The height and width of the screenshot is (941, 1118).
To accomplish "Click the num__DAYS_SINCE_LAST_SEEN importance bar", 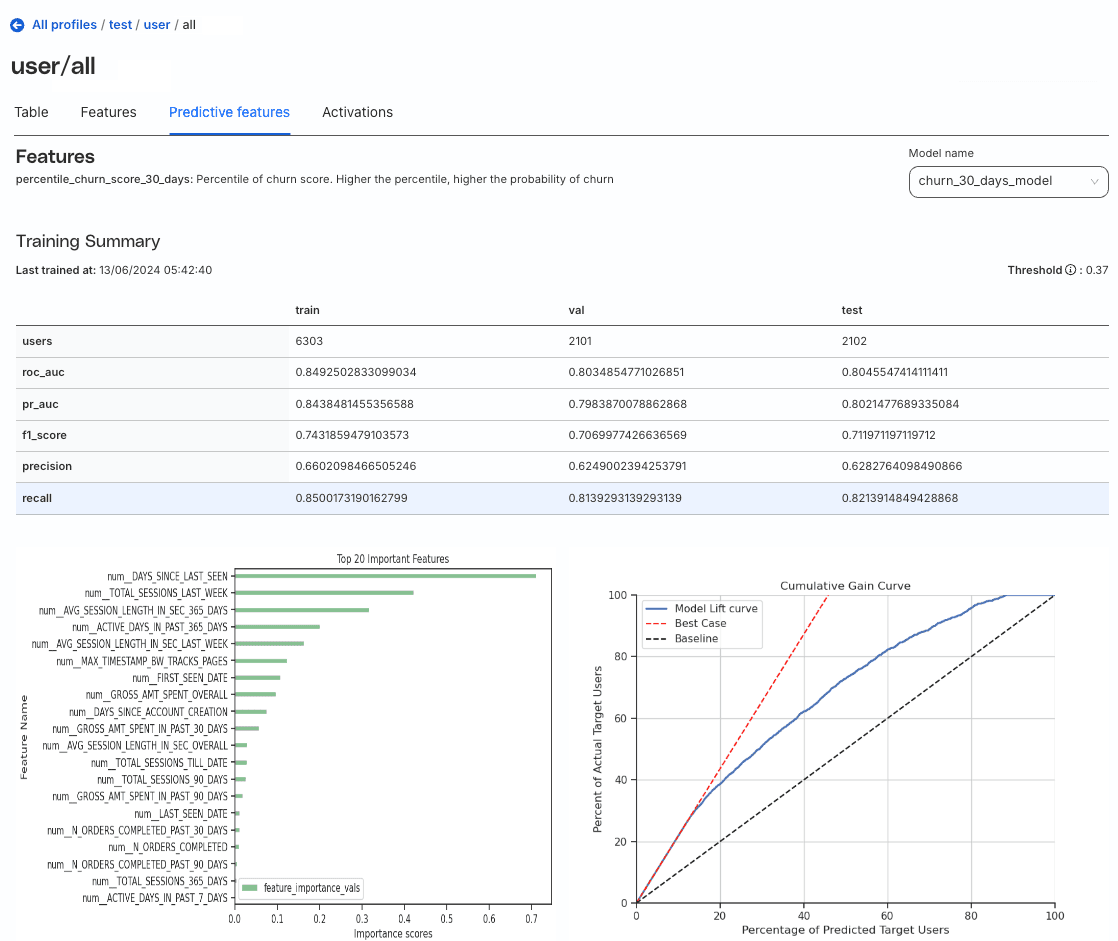I will [384, 576].
